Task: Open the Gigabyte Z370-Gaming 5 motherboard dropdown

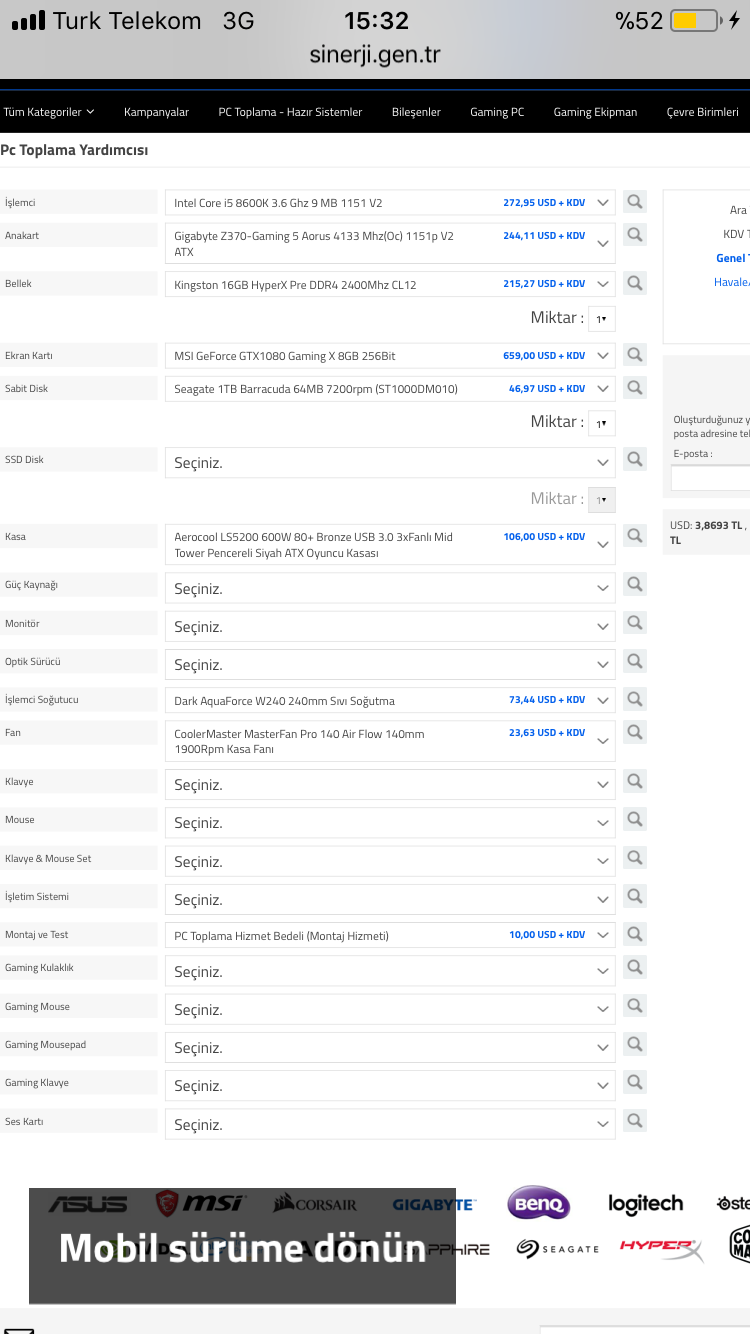Action: click(x=390, y=244)
